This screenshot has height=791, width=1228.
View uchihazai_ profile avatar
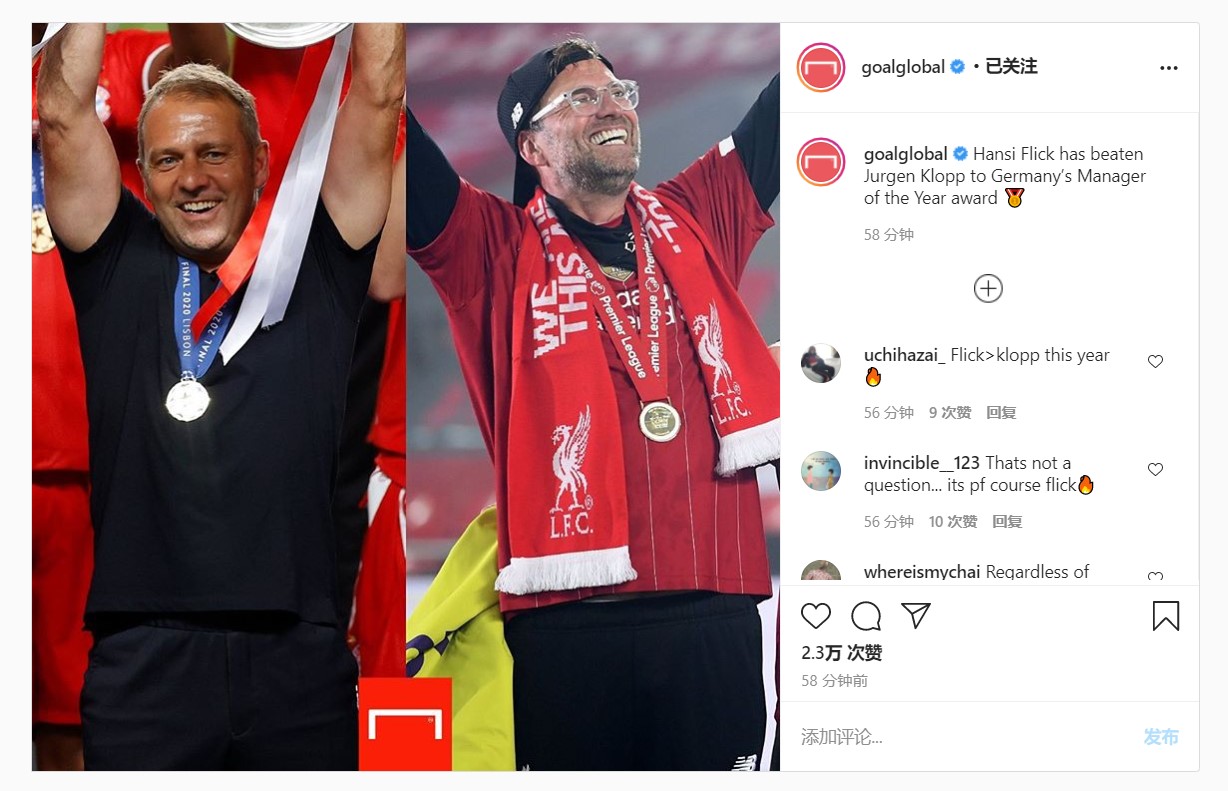pyautogui.click(x=821, y=363)
